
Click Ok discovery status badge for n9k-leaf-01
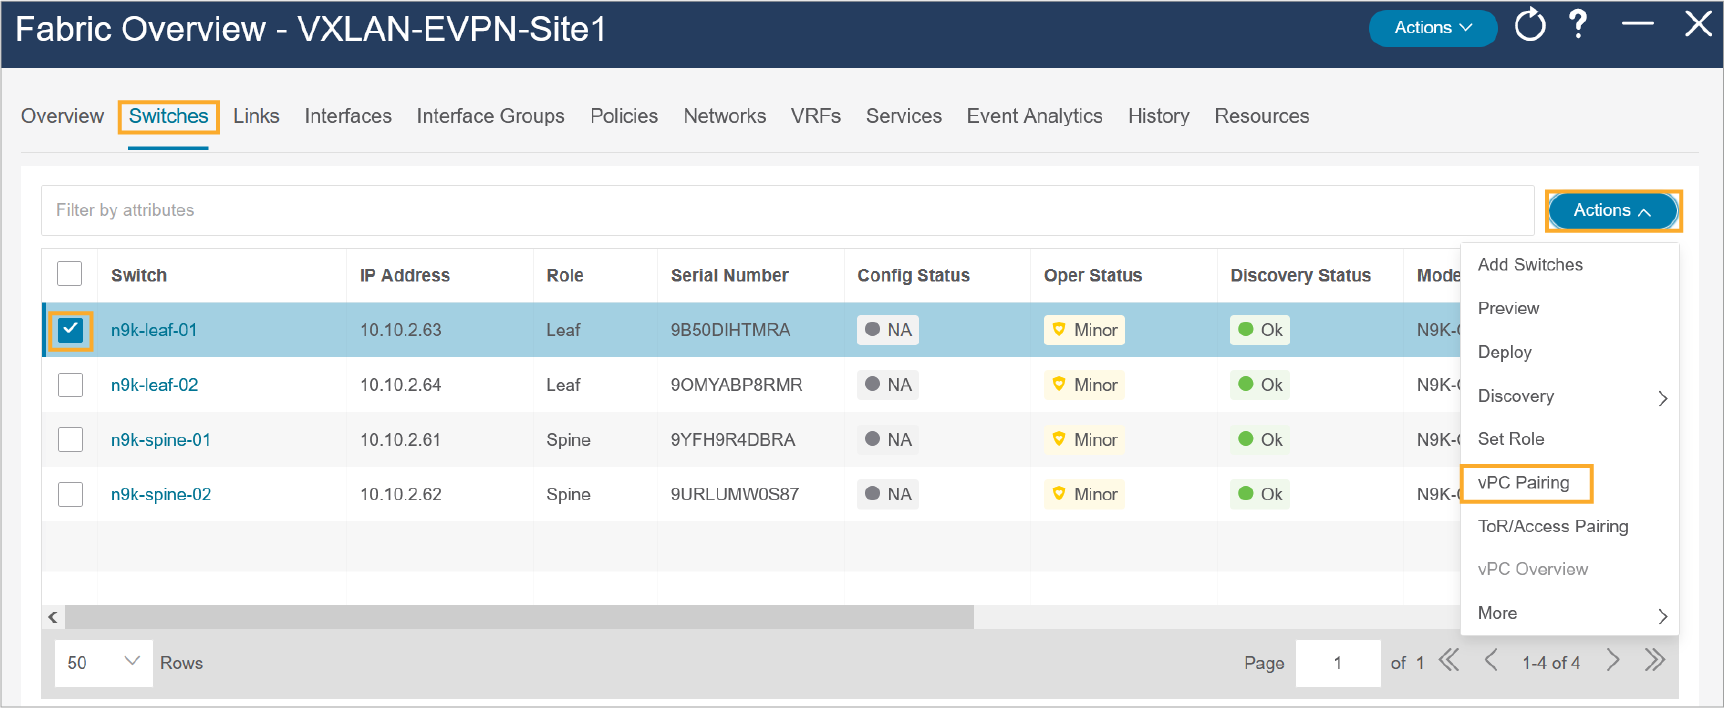1260,330
